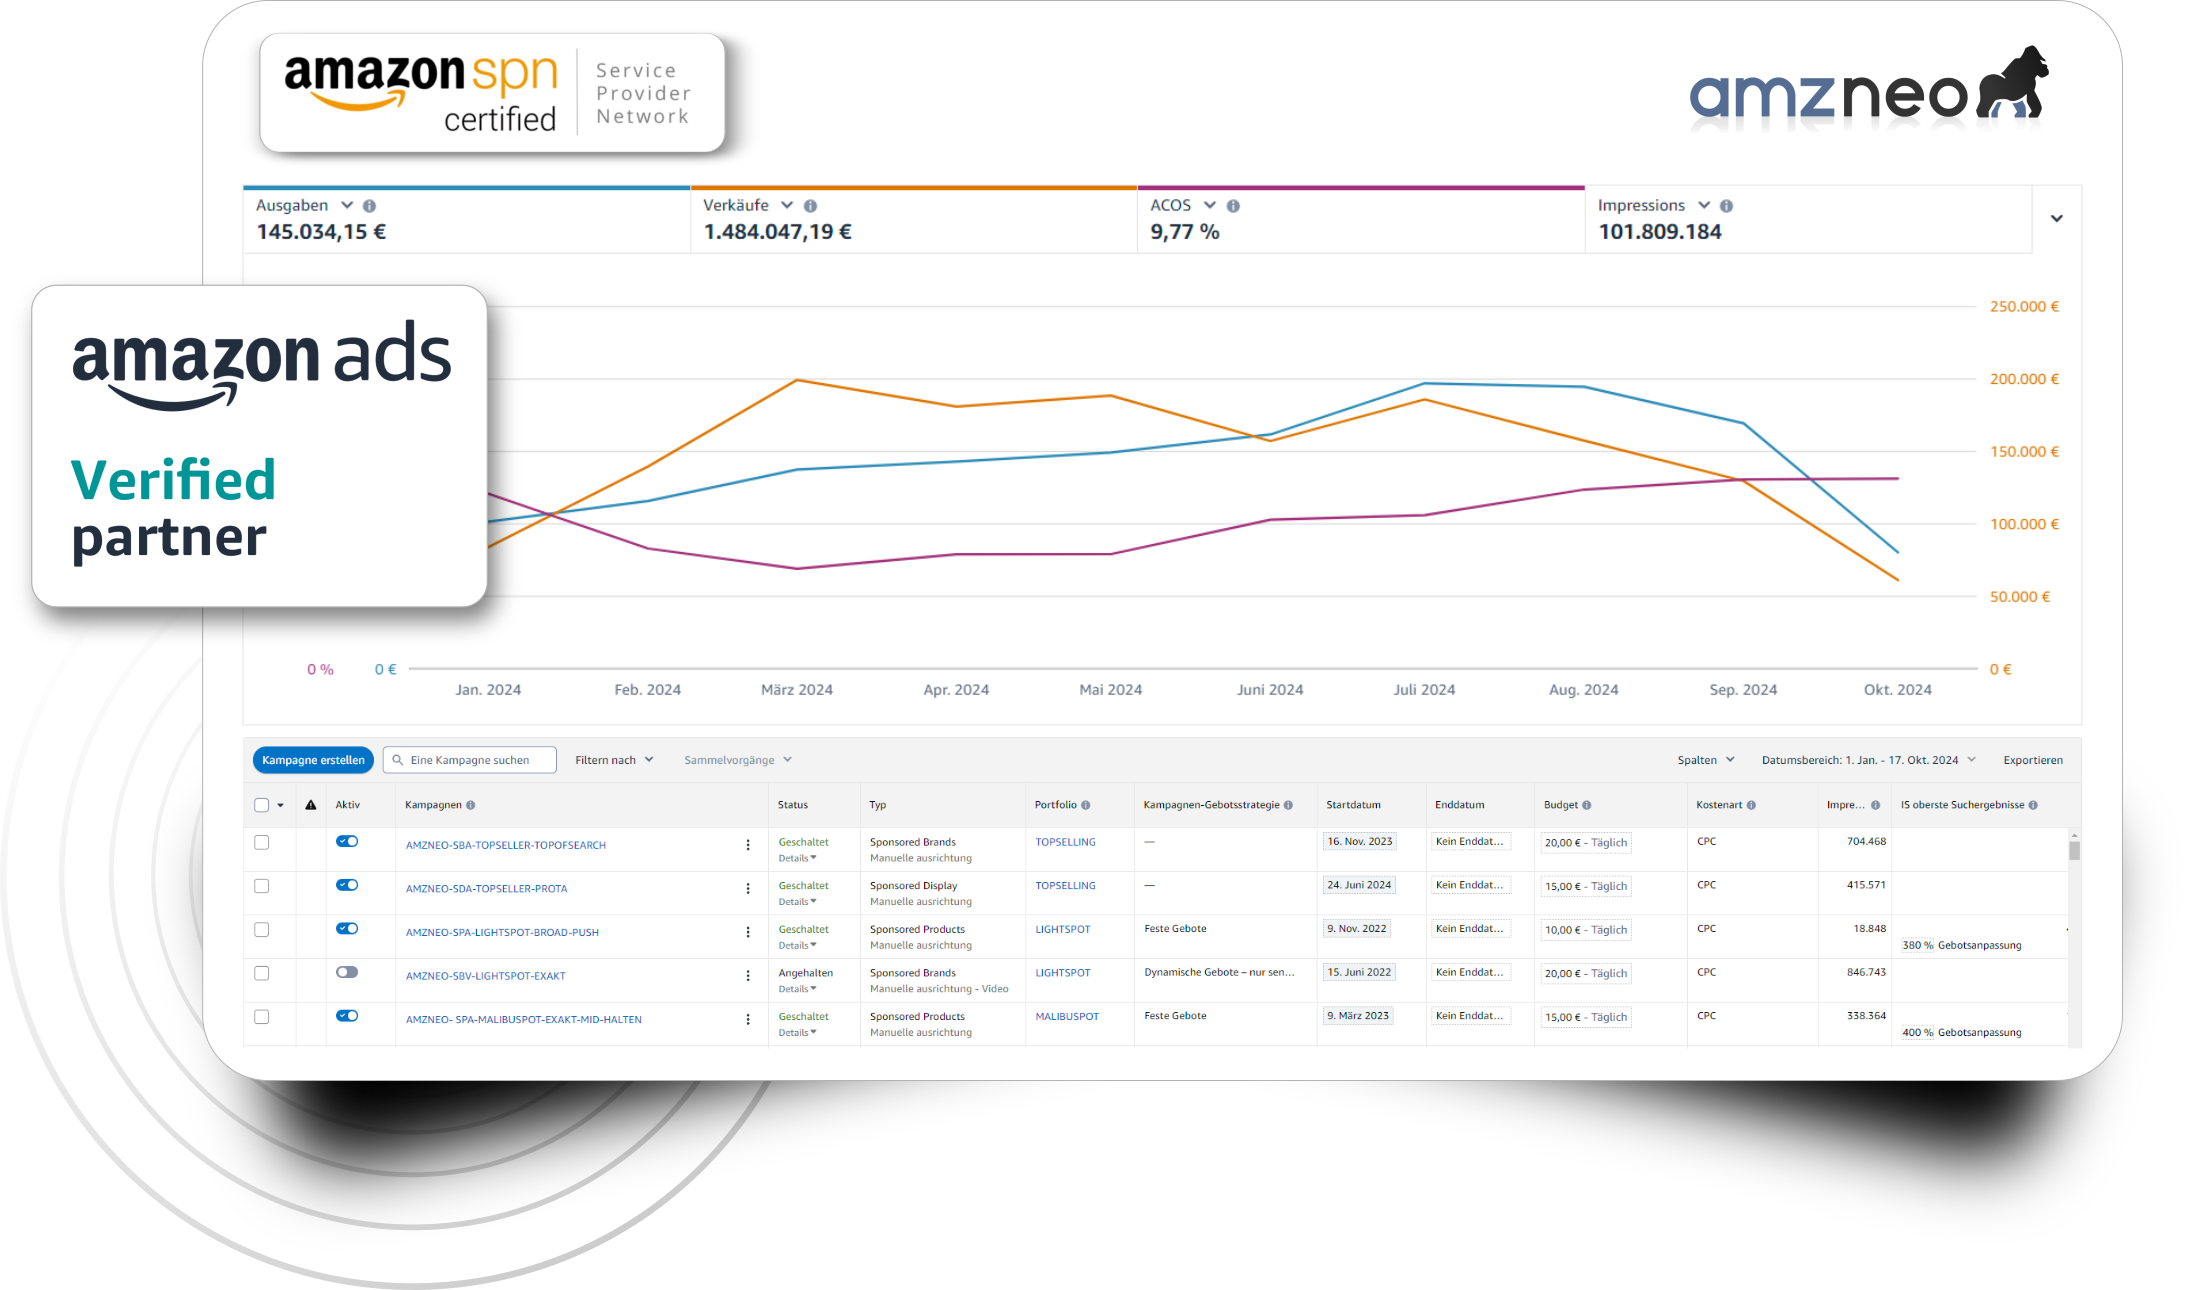The height and width of the screenshot is (1290, 2208).
Task: Click the Amazon SPN certified badge
Action: 492,93
